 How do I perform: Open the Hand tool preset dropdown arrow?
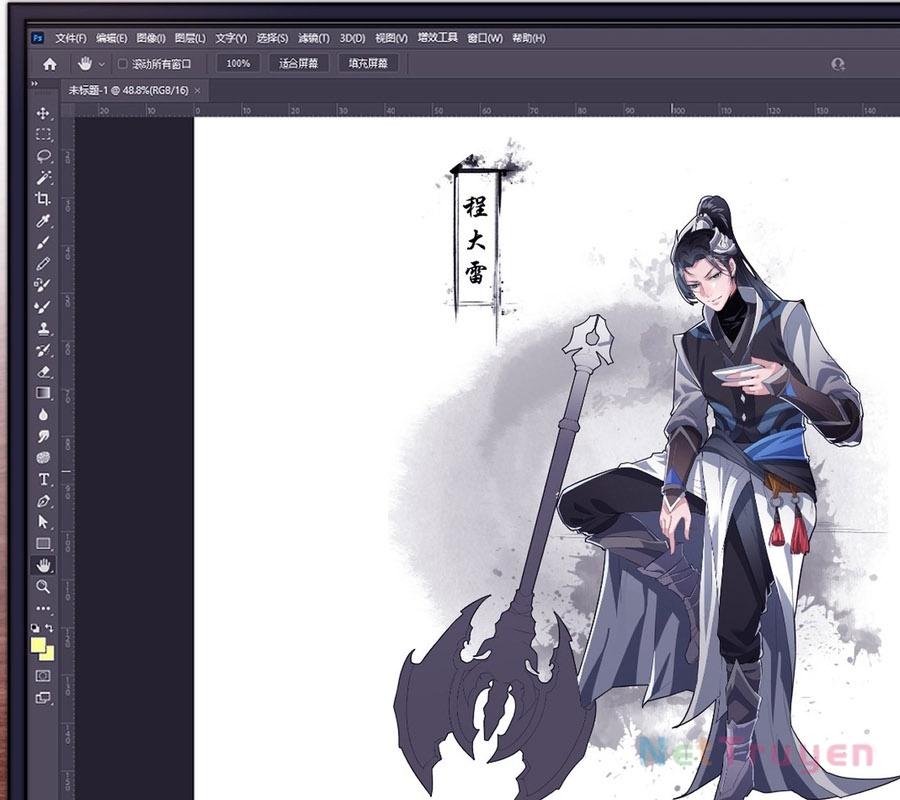pos(101,64)
